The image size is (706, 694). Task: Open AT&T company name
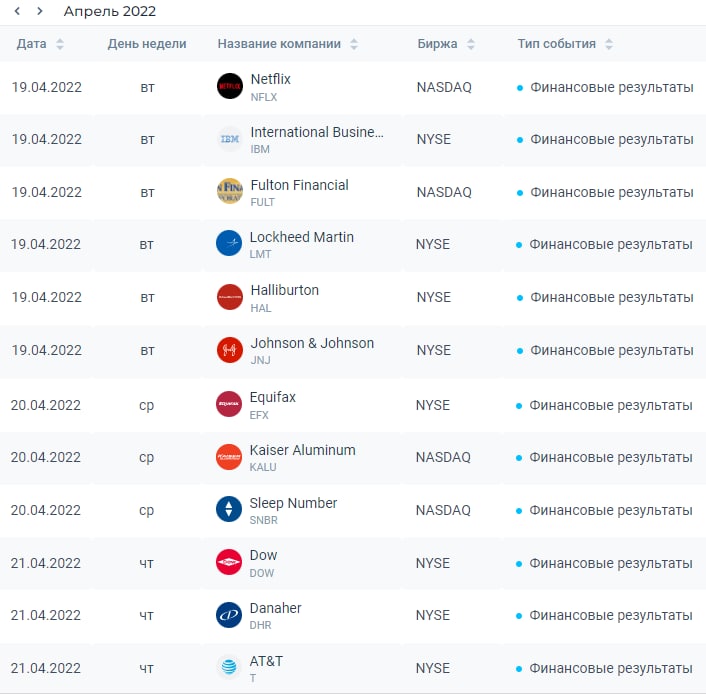coord(266,661)
